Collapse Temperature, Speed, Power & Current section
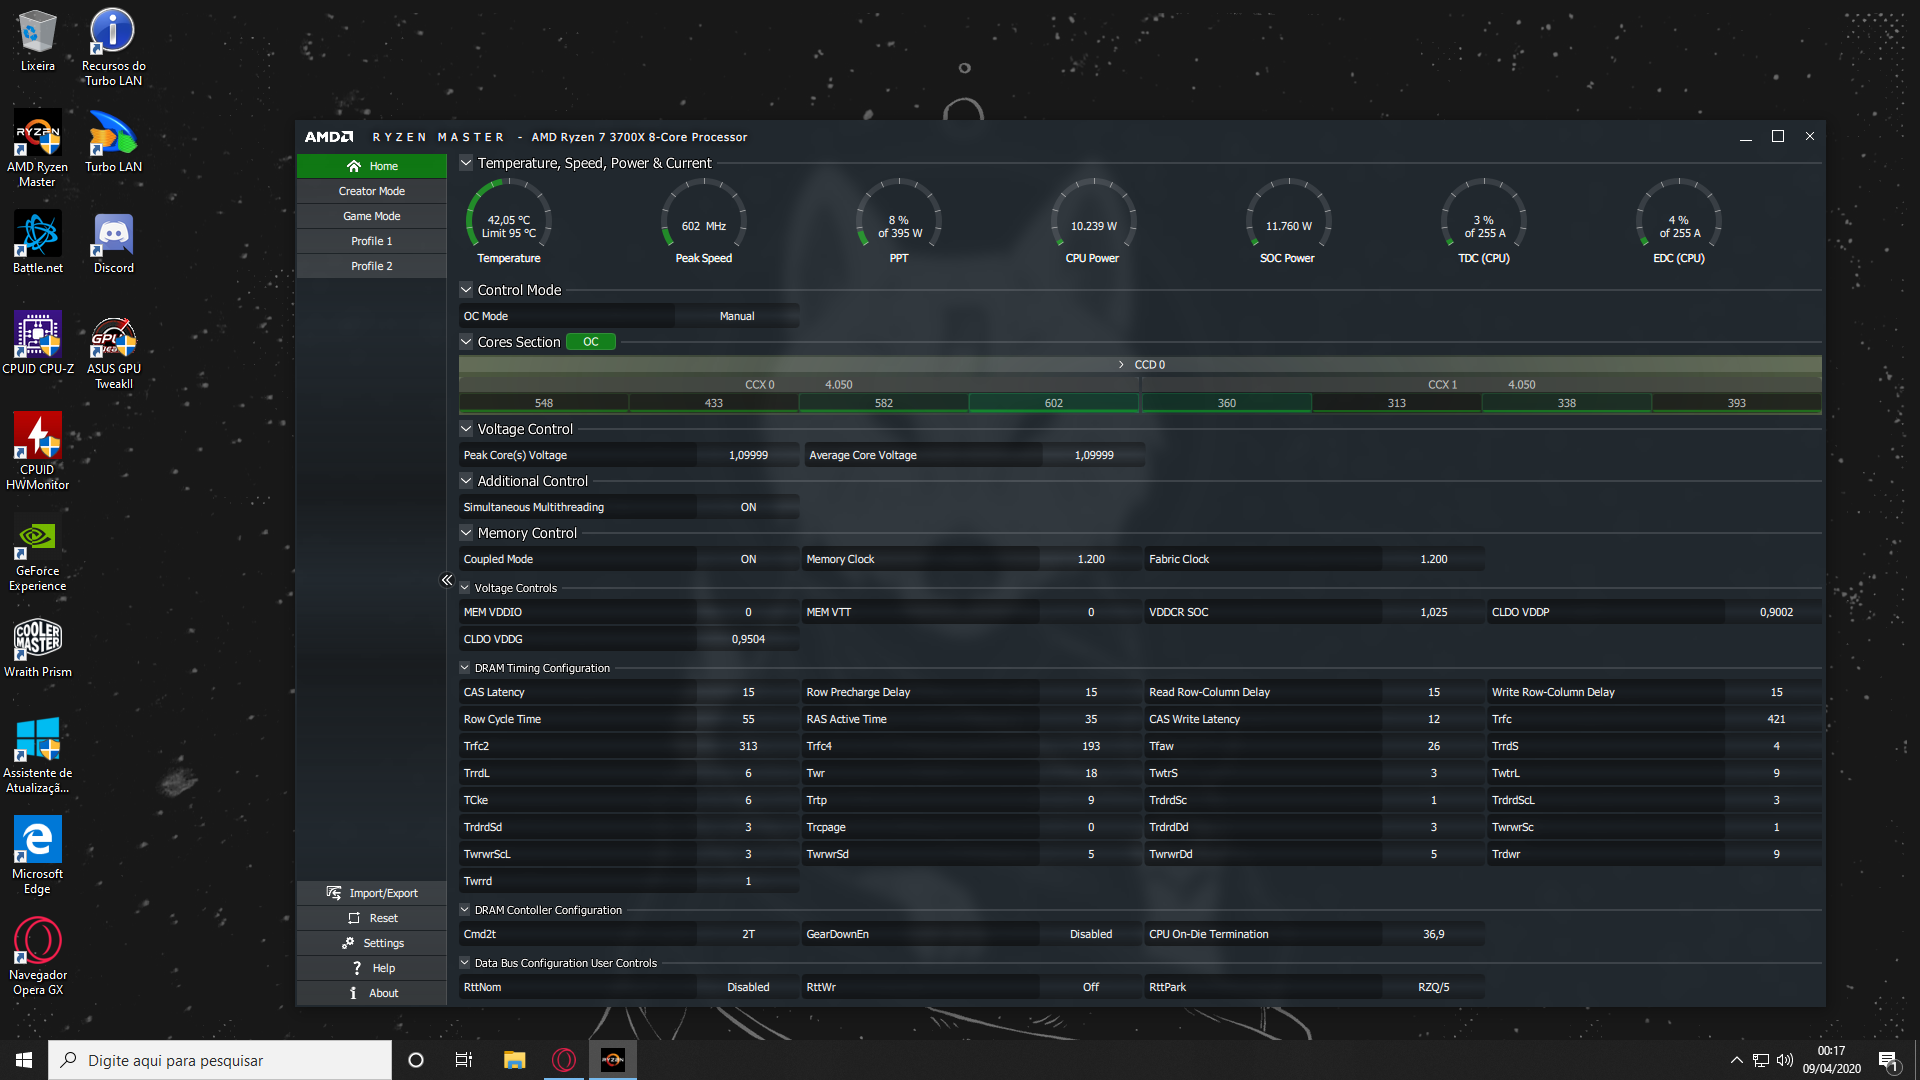The height and width of the screenshot is (1080, 1920). [466, 163]
